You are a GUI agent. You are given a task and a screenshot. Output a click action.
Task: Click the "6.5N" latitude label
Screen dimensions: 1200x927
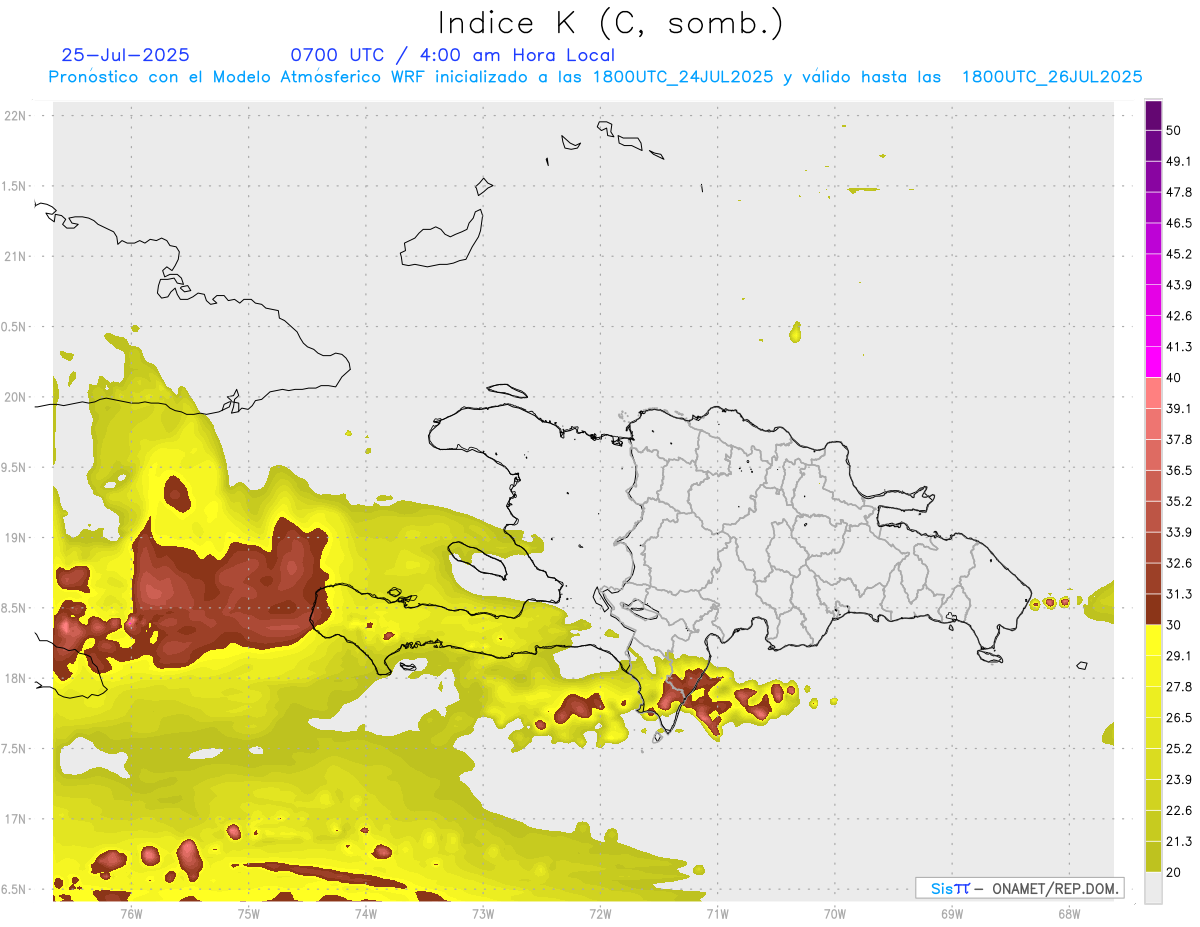15,889
